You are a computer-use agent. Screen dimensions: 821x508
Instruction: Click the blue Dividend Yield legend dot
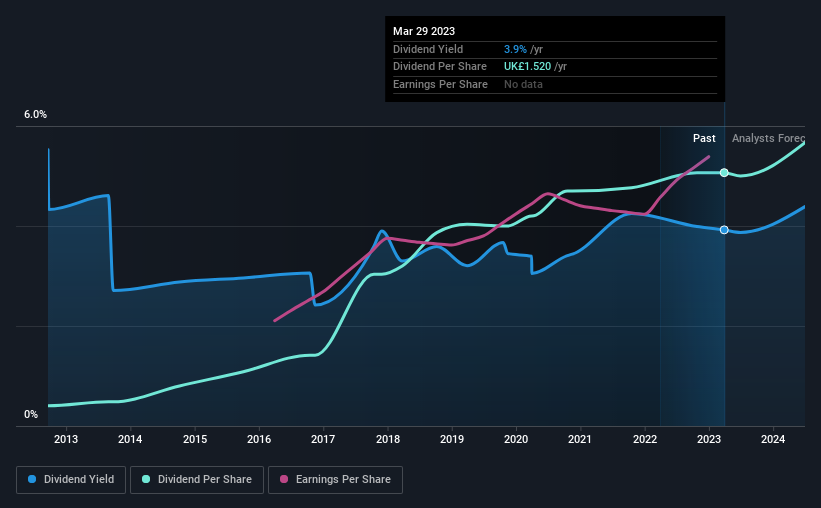[32, 479]
